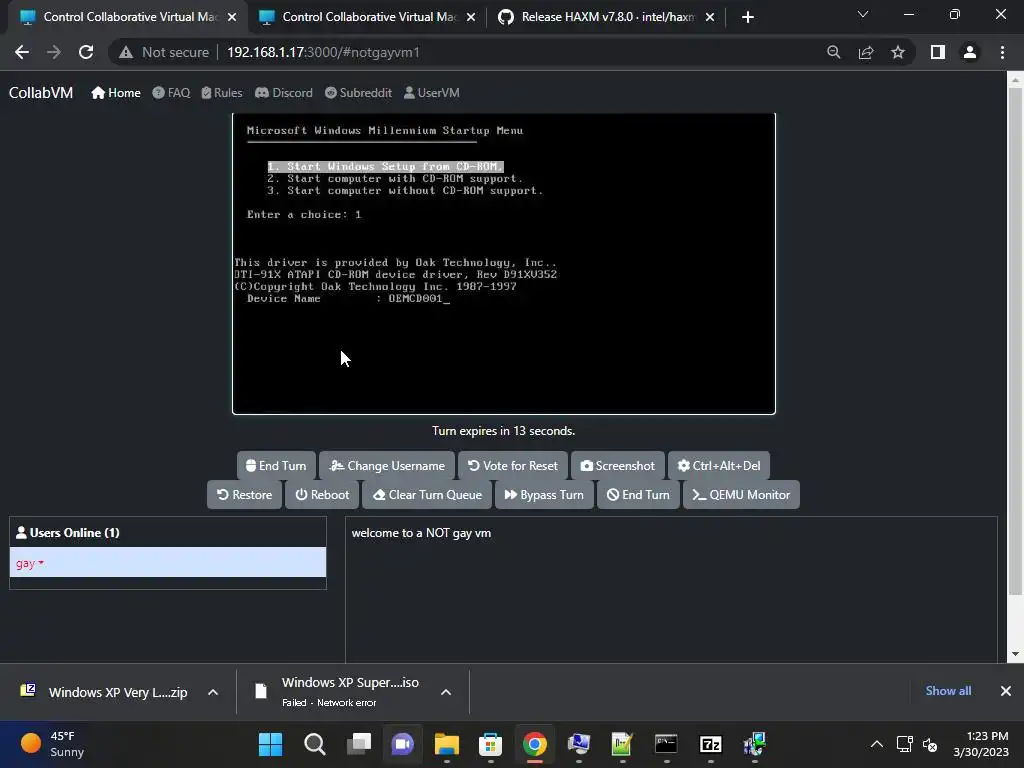This screenshot has height=768, width=1024.
Task: Switch to the first CollabVM tab
Action: point(128,17)
